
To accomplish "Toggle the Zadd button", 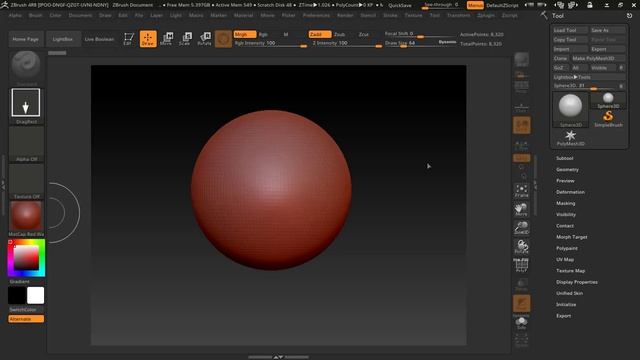I will click(320, 34).
